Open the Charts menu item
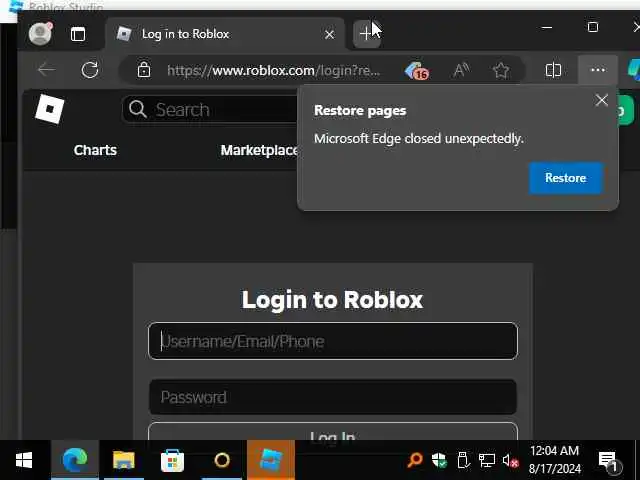The image size is (640, 480). point(95,150)
